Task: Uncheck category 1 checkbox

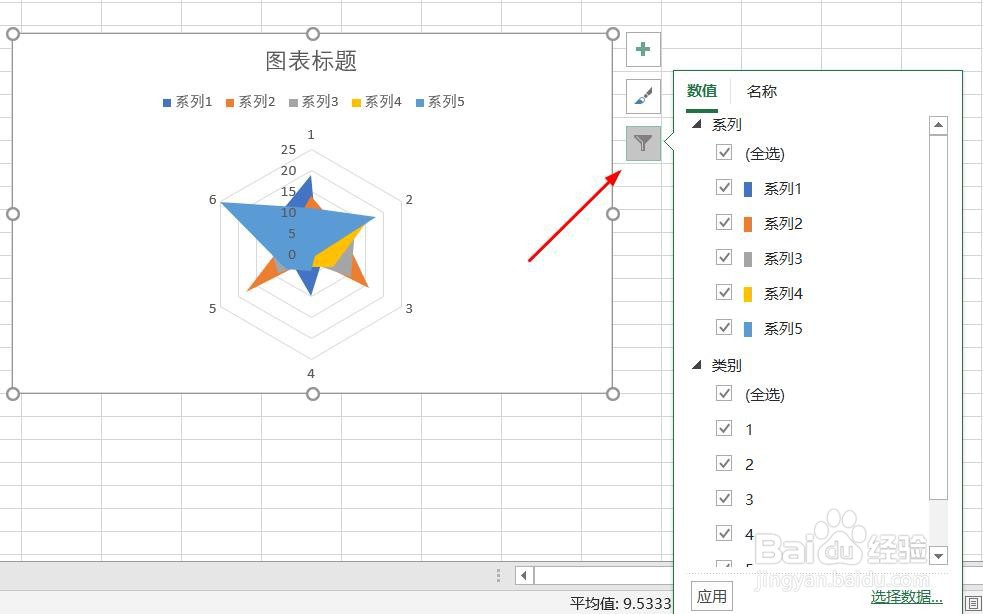Action: click(x=724, y=428)
